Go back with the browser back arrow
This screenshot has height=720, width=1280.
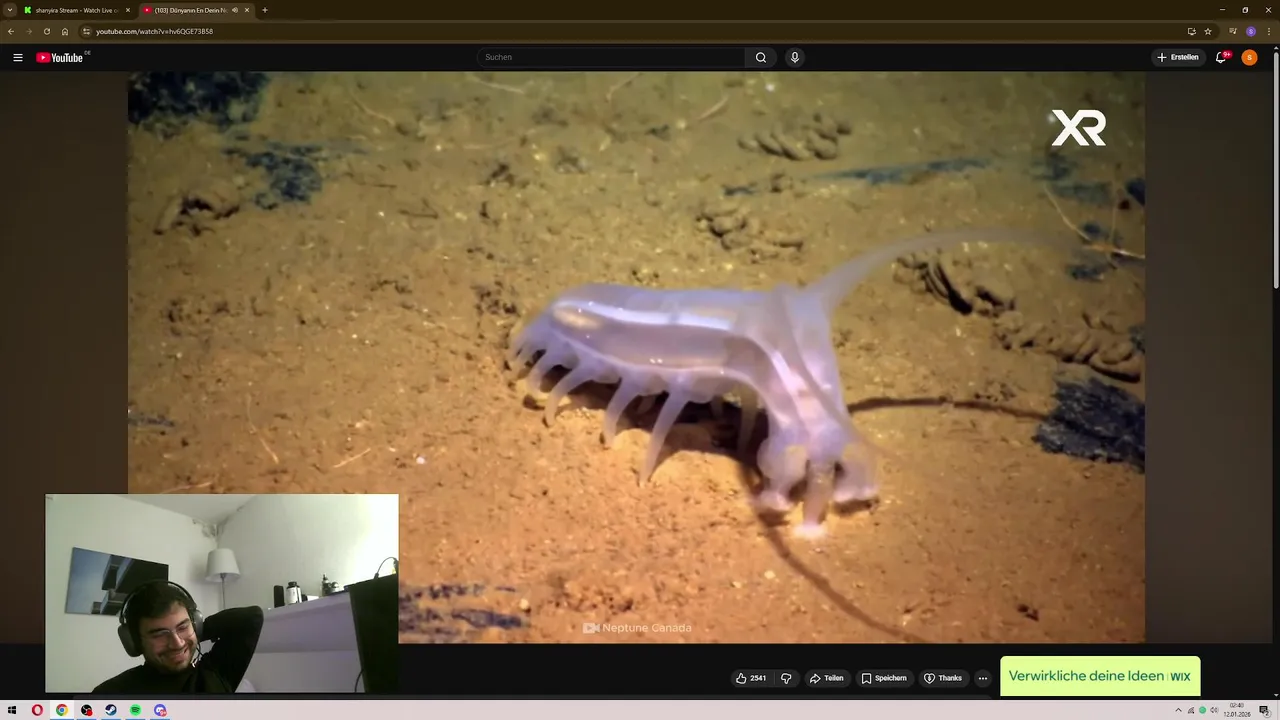click(11, 31)
